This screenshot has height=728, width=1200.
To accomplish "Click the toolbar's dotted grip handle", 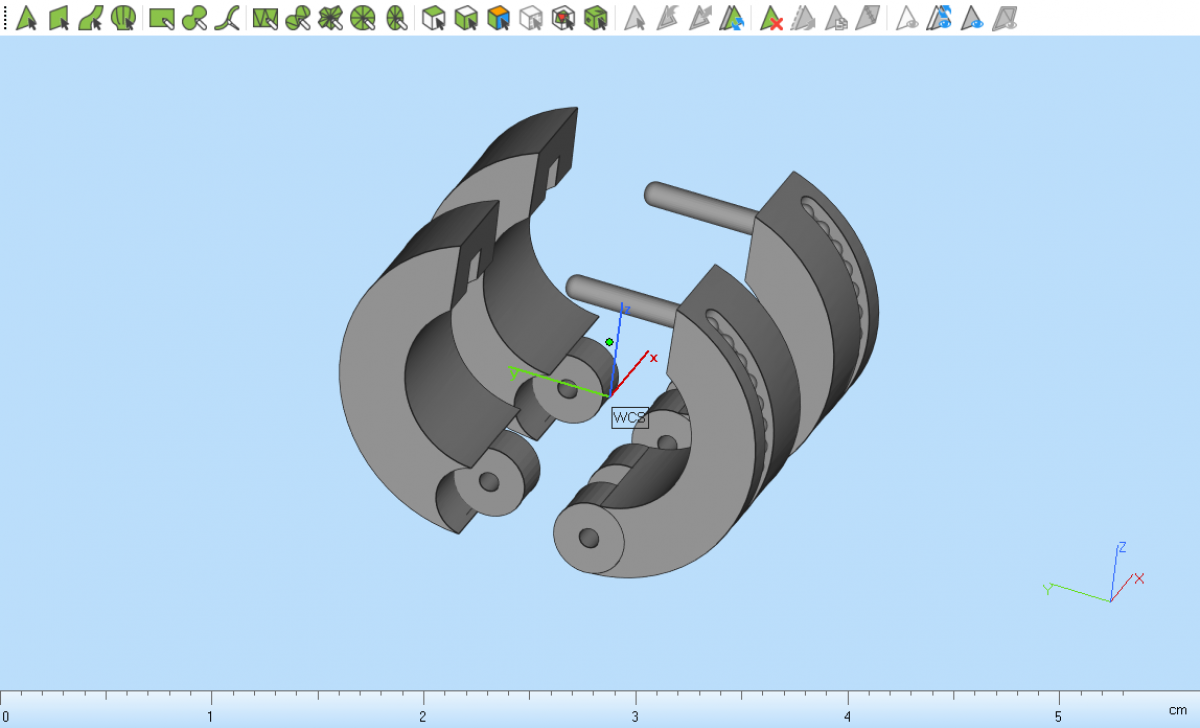I will 5,17.
